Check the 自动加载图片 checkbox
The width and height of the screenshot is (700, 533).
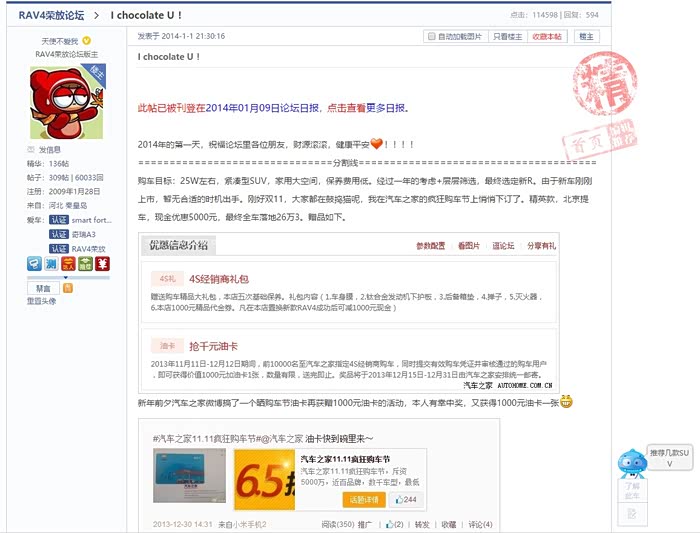click(431, 36)
